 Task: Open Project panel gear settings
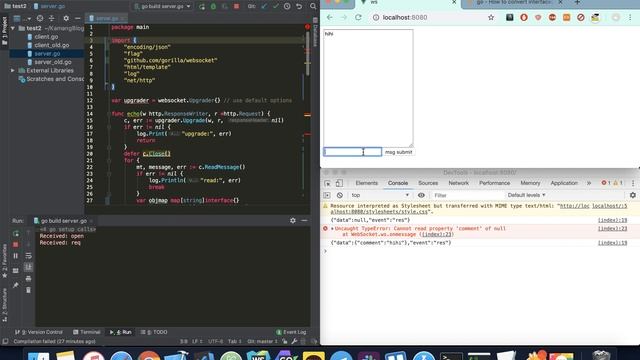click(66, 18)
